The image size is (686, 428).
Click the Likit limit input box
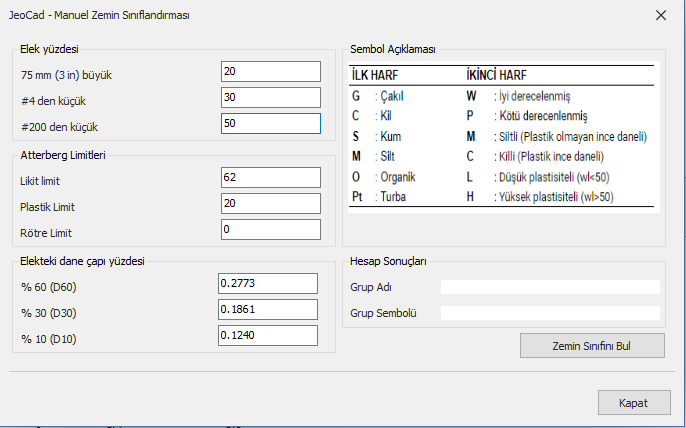tap(271, 177)
